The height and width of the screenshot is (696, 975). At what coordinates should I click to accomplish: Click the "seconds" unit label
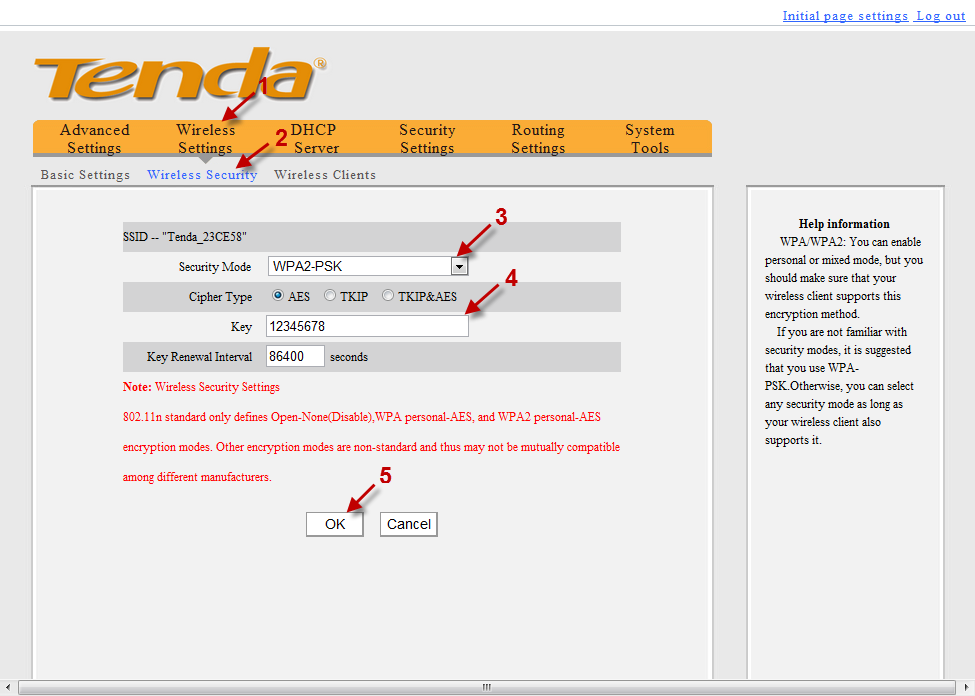349,357
